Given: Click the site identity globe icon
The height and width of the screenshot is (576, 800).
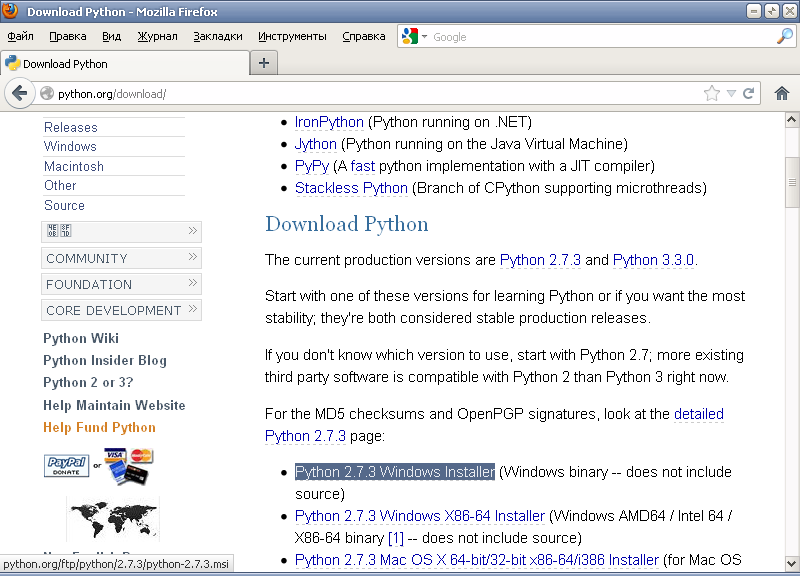Looking at the screenshot, I should pos(47,93).
